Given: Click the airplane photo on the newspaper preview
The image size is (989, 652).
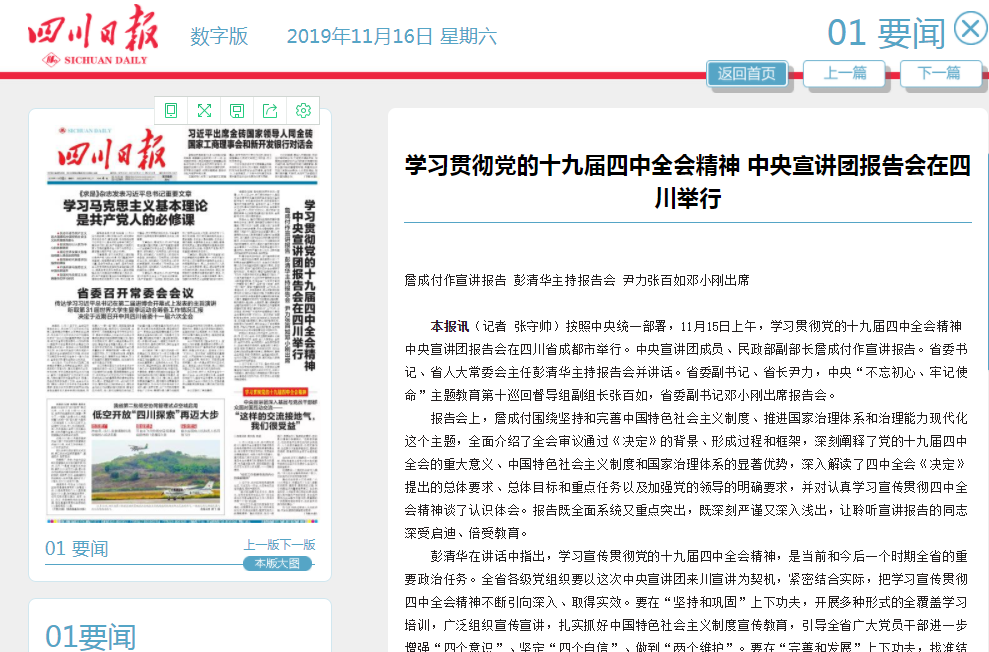Looking at the screenshot, I should coord(156,470).
